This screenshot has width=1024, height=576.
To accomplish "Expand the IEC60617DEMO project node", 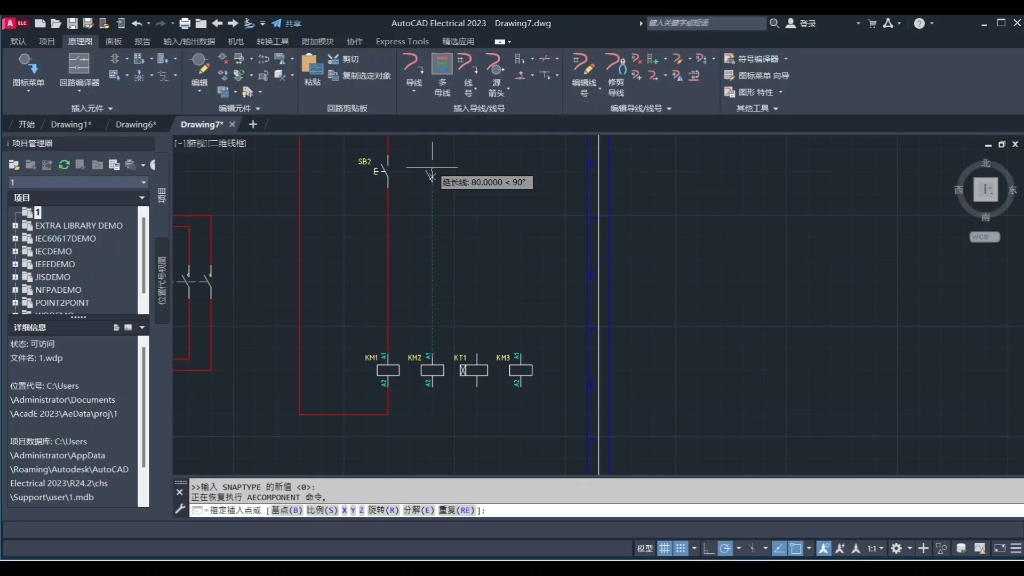I will 15,238.
